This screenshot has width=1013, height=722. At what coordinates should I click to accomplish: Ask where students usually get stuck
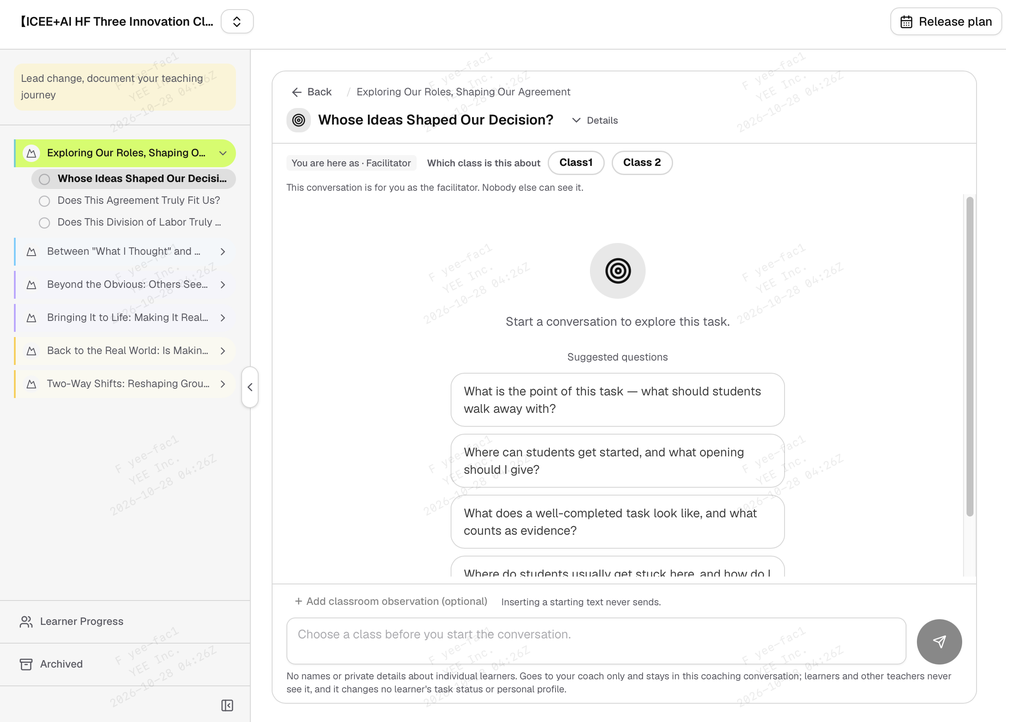[x=618, y=567]
